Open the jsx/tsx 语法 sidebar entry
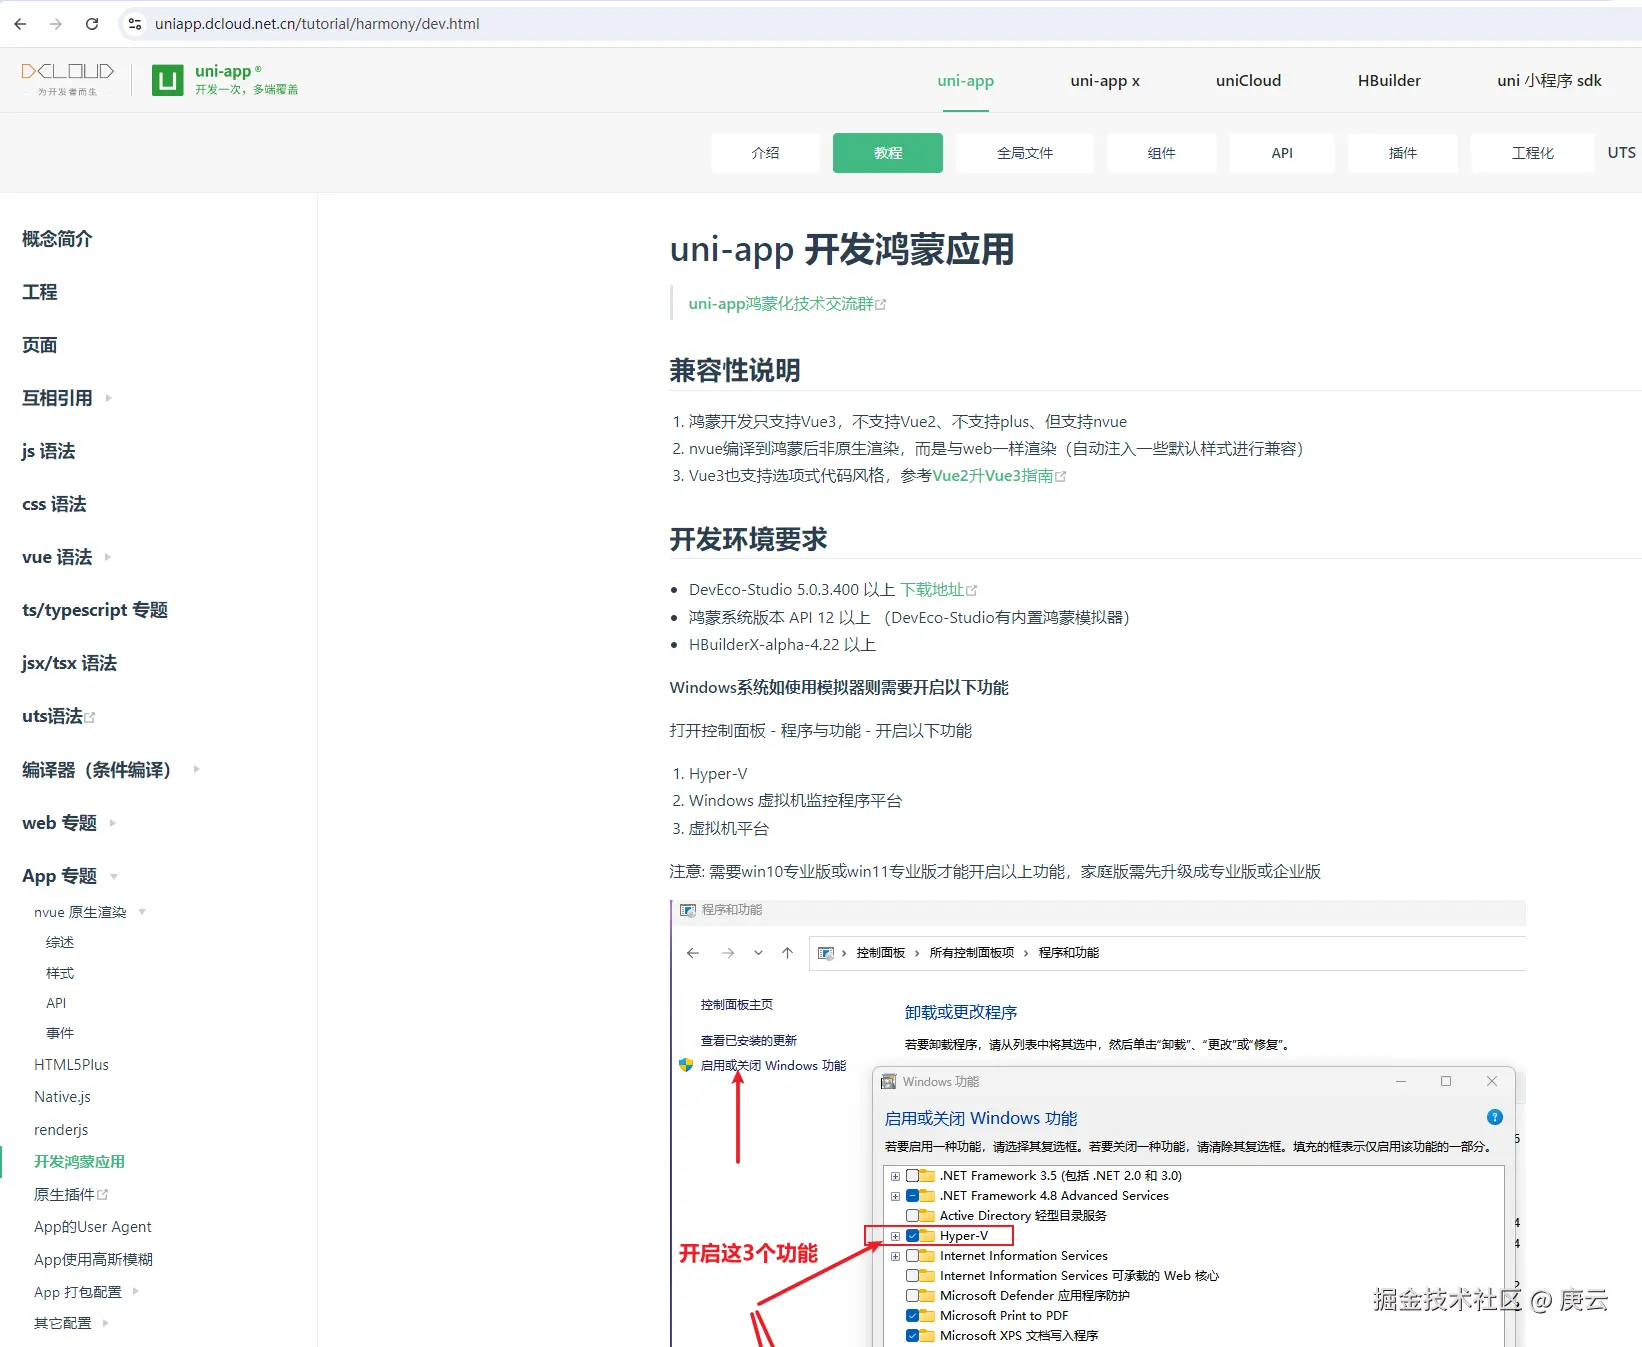 [x=69, y=663]
